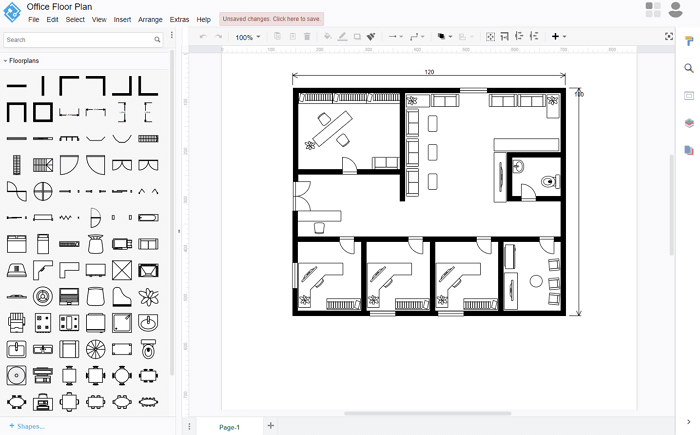Screen dimensions: 700x435
Task: Select the piano shape in Floorplans
Action: [122, 296]
